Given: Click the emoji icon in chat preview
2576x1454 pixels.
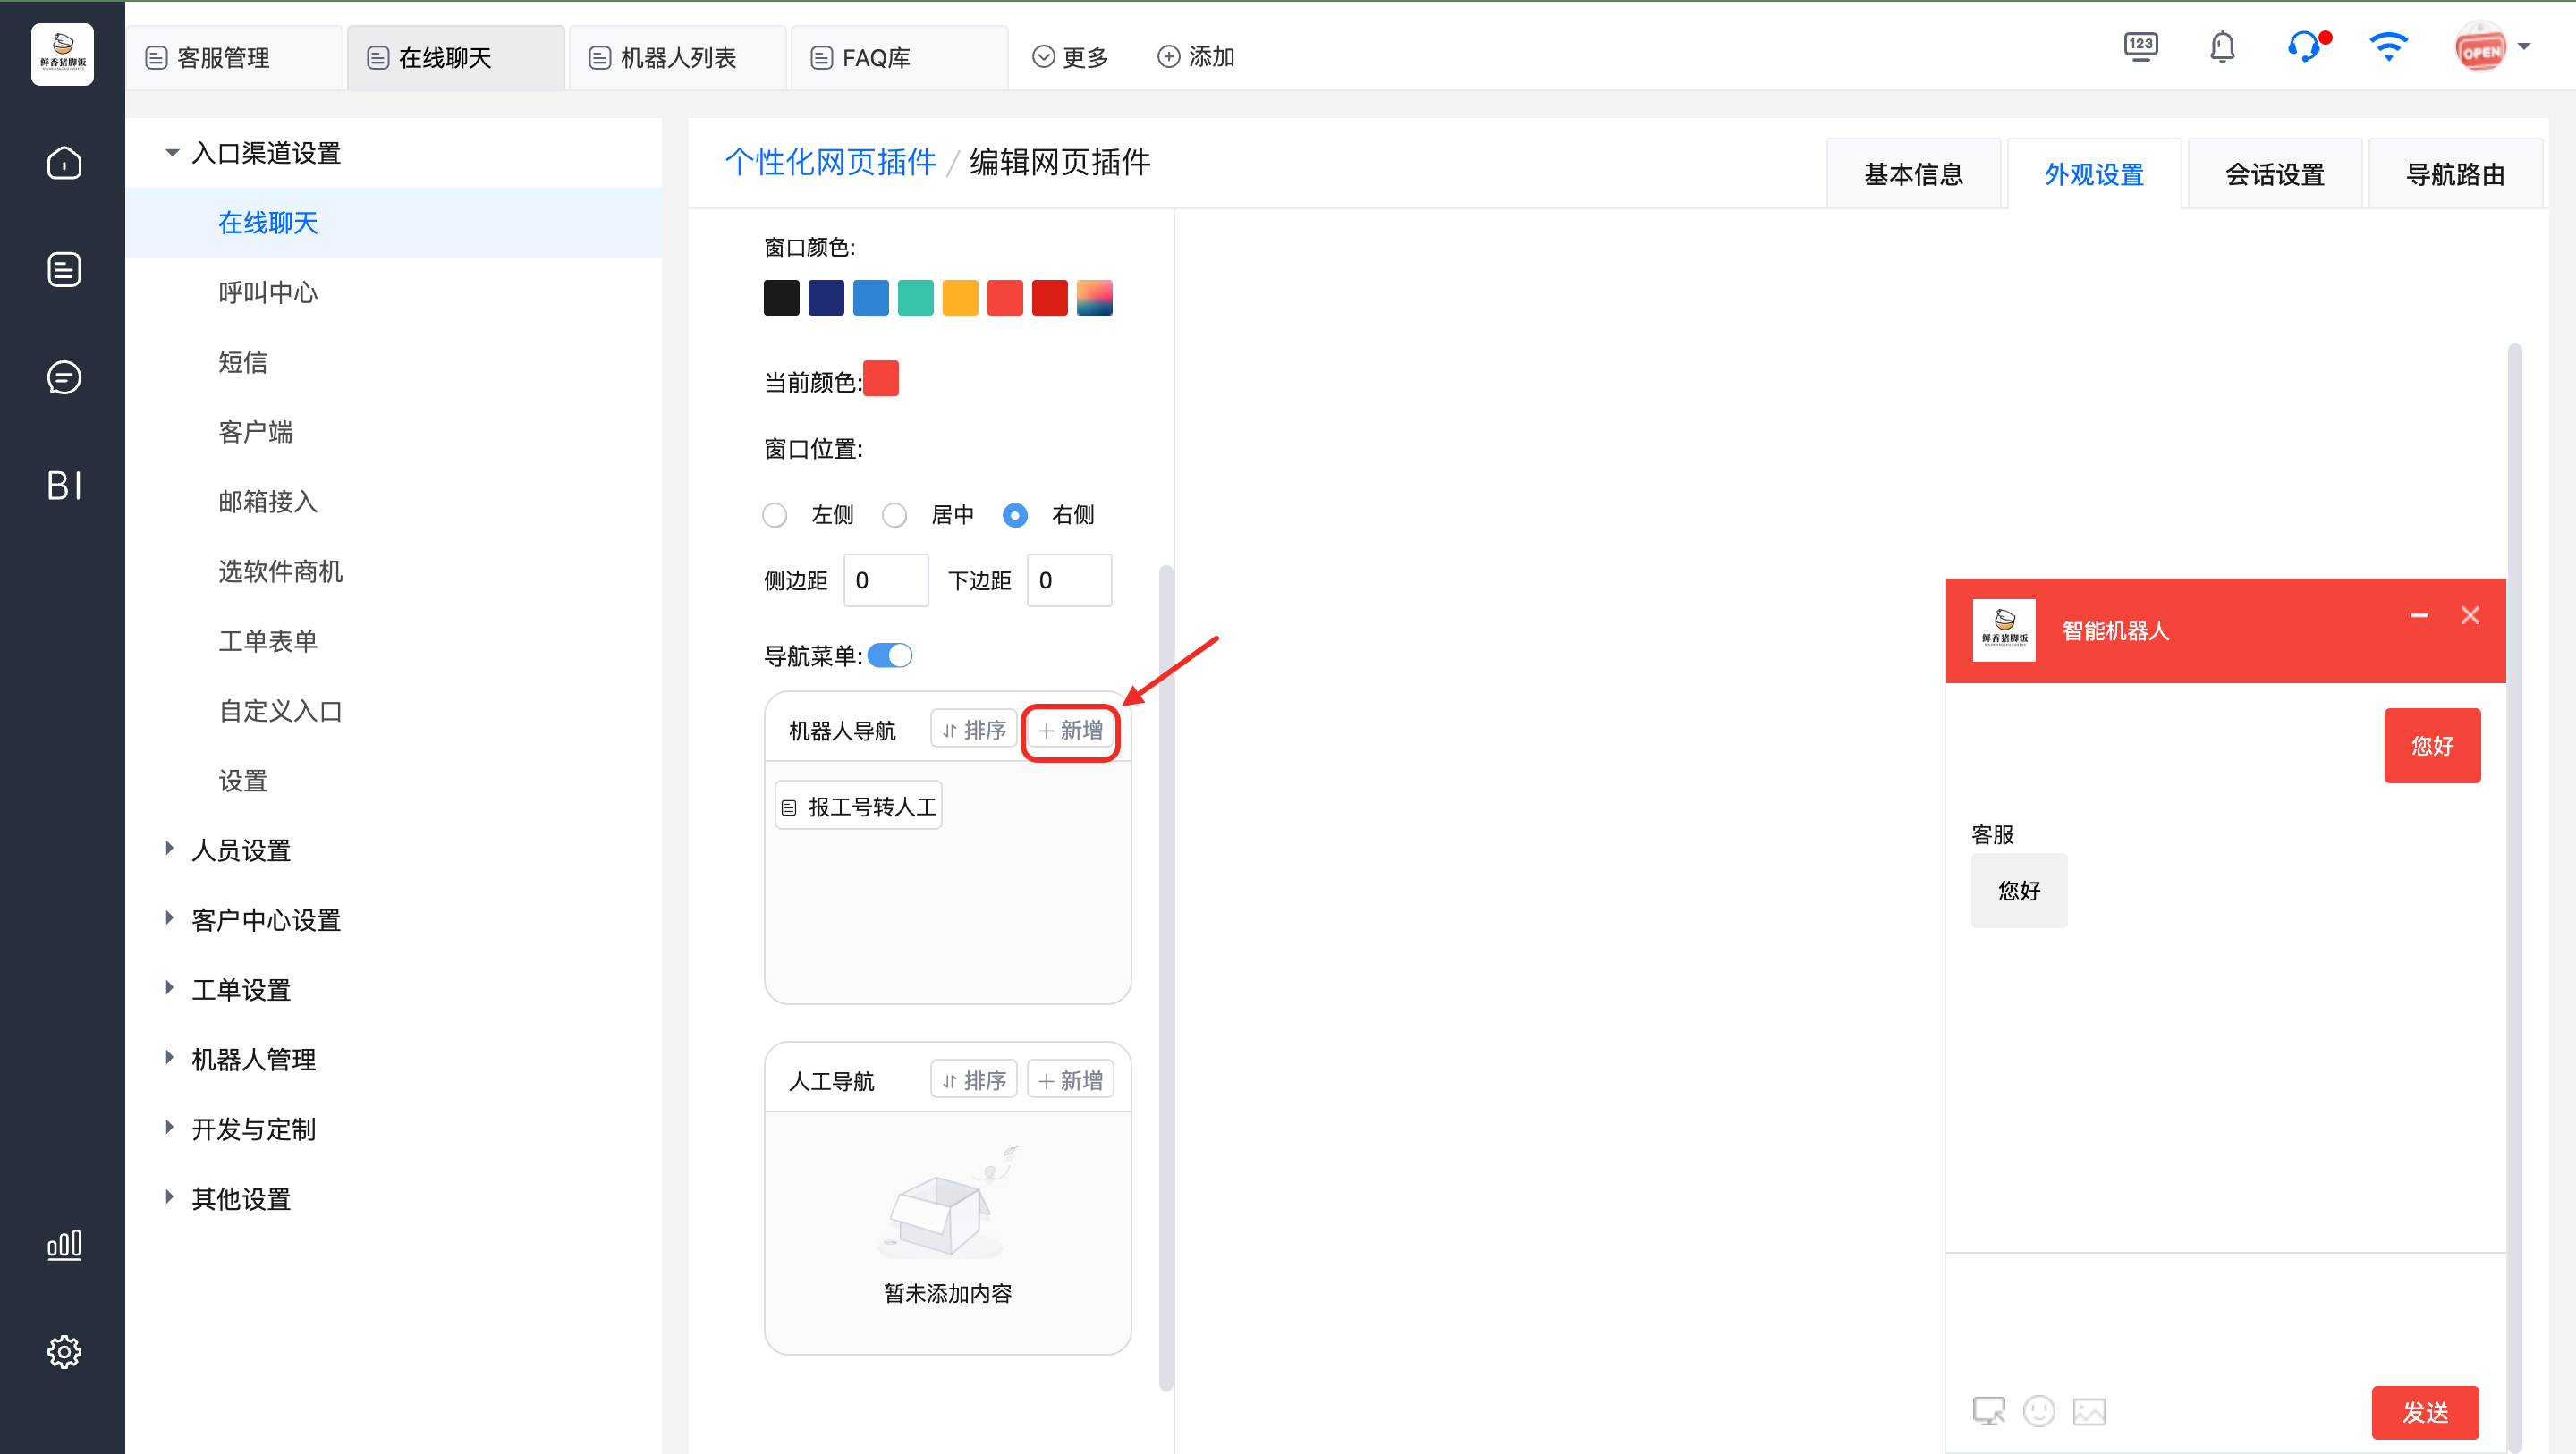Looking at the screenshot, I should pos(2039,1411).
